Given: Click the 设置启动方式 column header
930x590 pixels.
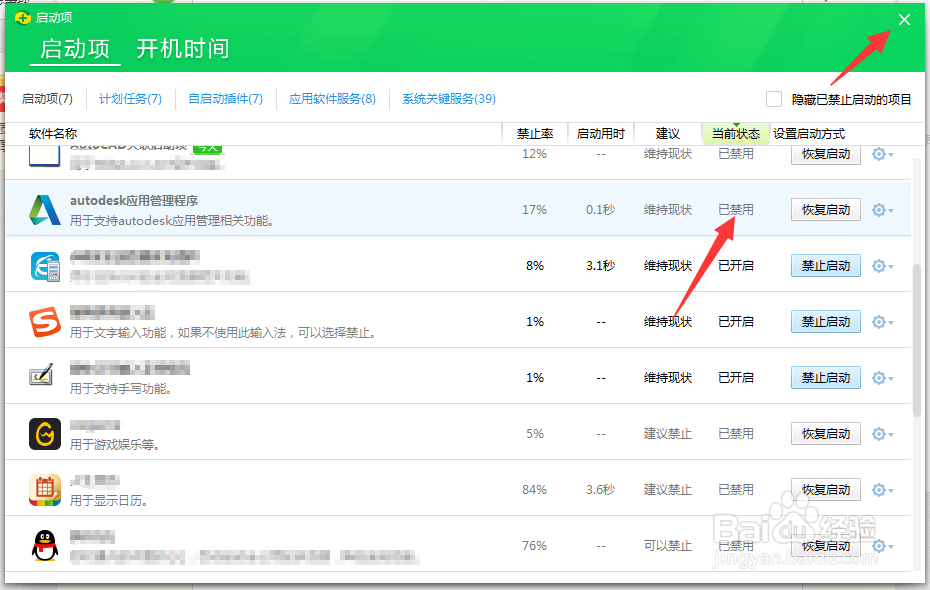Looking at the screenshot, I should tap(809, 133).
